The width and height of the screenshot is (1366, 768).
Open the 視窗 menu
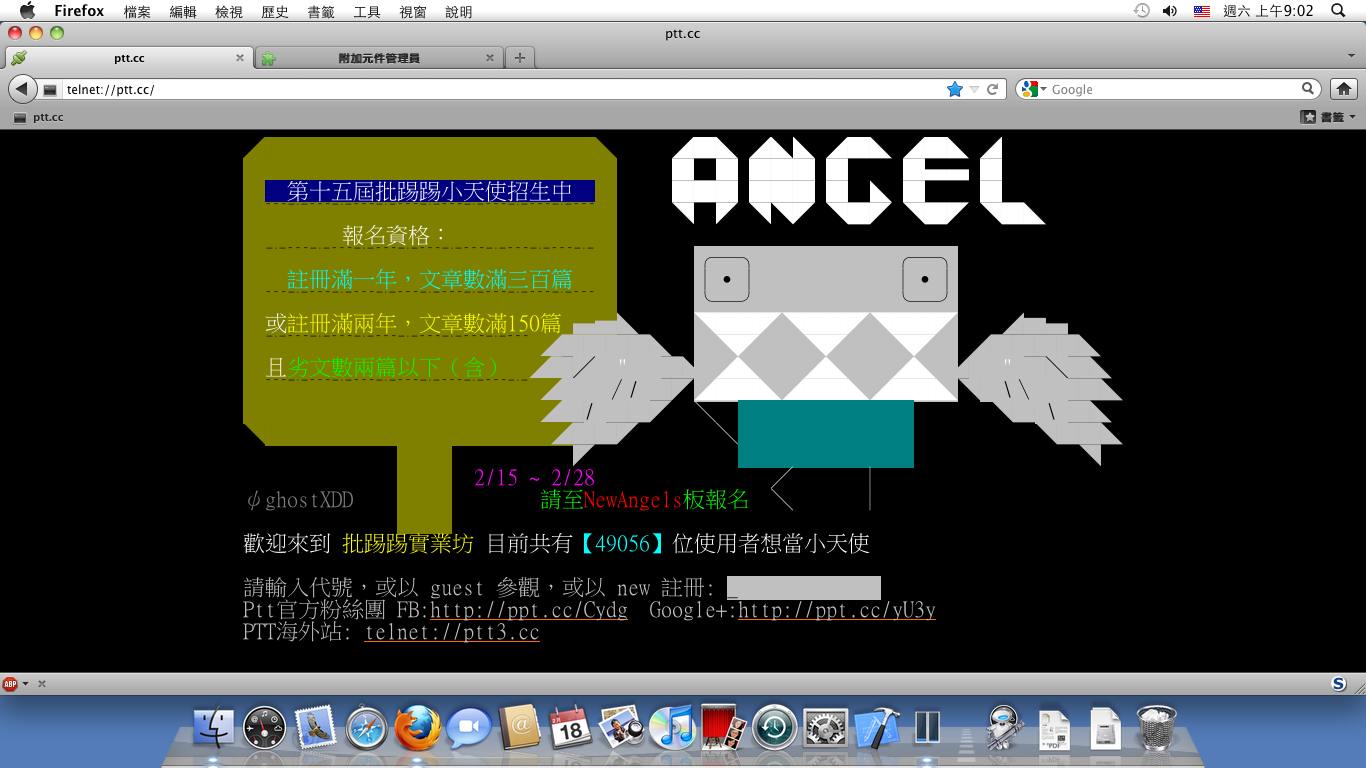(413, 12)
